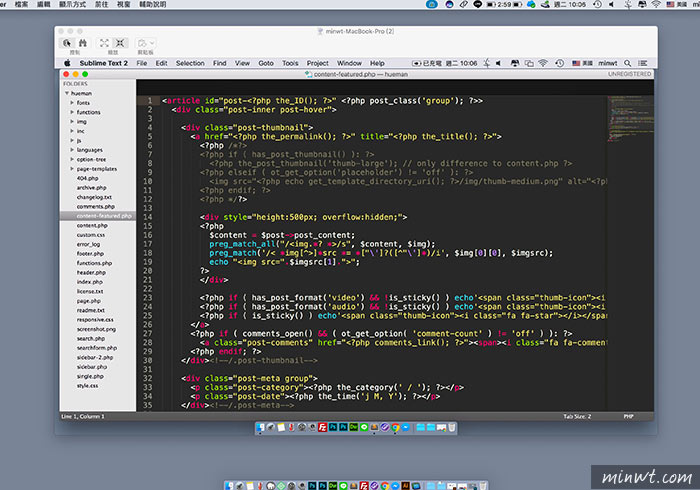Image resolution: width=700 pixels, height=490 pixels.
Task: Open custom.css in the sidebar
Action: pos(91,235)
